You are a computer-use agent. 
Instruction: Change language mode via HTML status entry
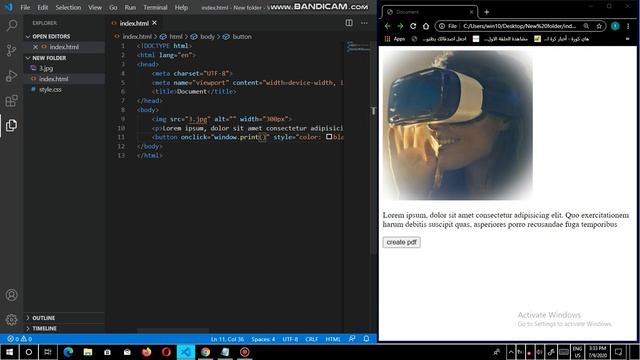[x=333, y=339]
